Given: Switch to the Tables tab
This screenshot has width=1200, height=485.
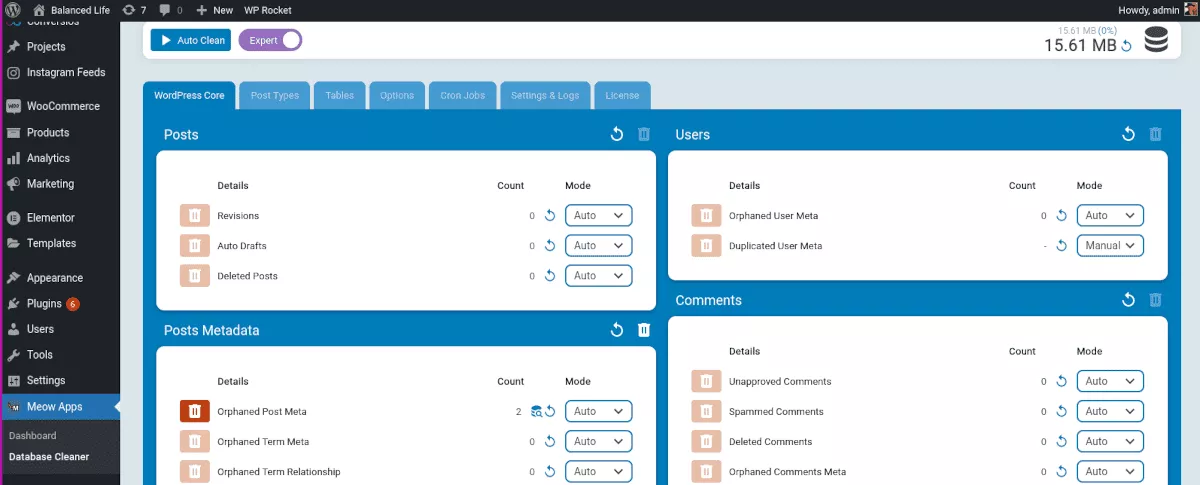Looking at the screenshot, I should click(x=340, y=95).
